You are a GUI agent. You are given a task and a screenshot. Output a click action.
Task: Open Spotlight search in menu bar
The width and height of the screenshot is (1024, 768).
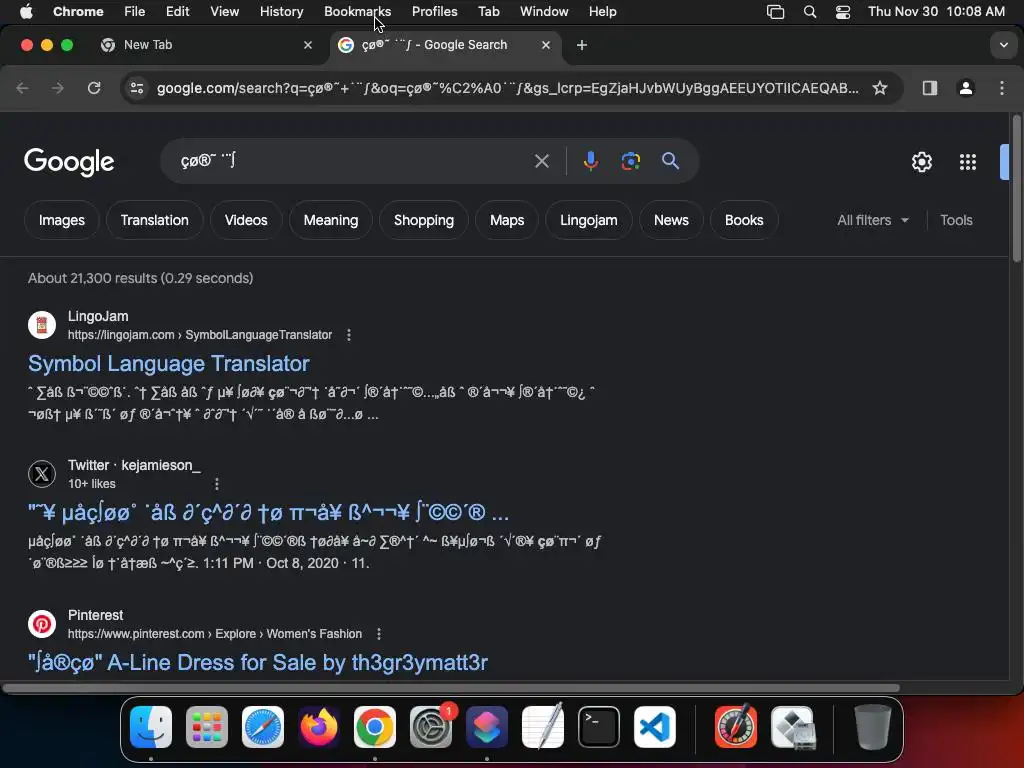(x=810, y=12)
